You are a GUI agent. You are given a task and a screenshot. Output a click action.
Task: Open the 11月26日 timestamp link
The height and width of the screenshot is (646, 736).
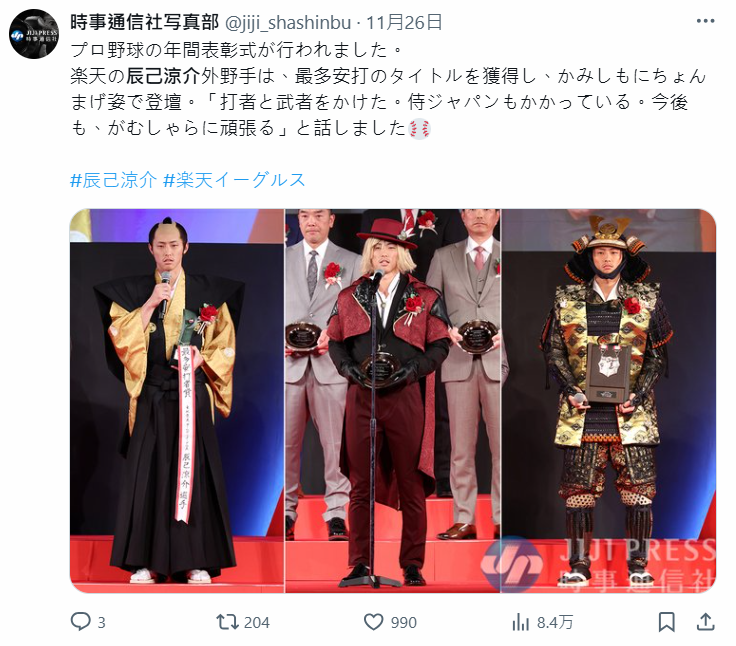click(x=404, y=22)
